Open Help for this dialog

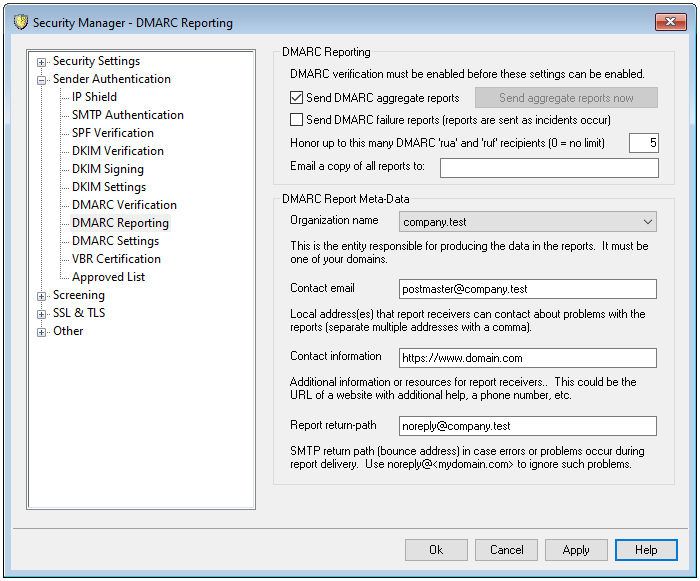(x=646, y=550)
